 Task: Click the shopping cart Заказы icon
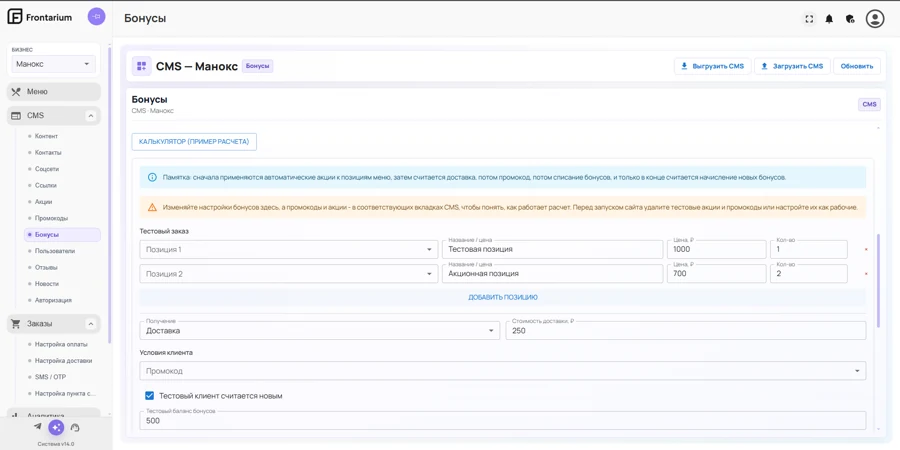16,324
